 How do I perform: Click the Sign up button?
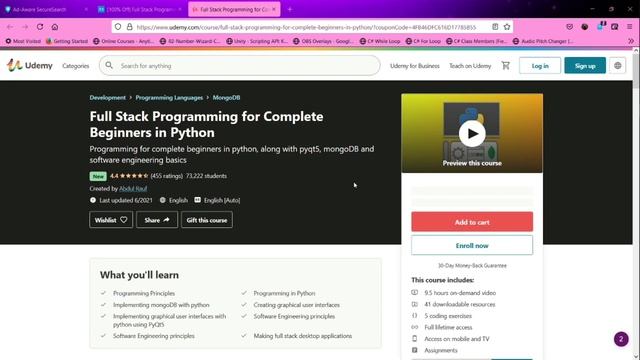tap(585, 66)
